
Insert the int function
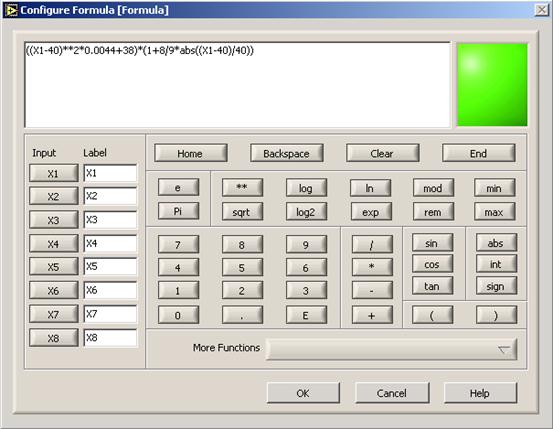coord(497,264)
